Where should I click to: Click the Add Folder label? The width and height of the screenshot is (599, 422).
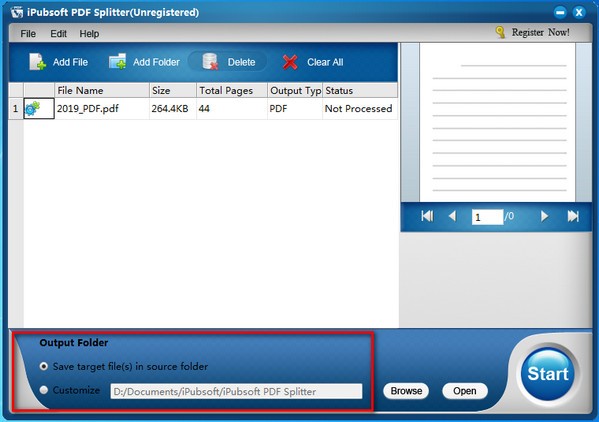(156, 62)
